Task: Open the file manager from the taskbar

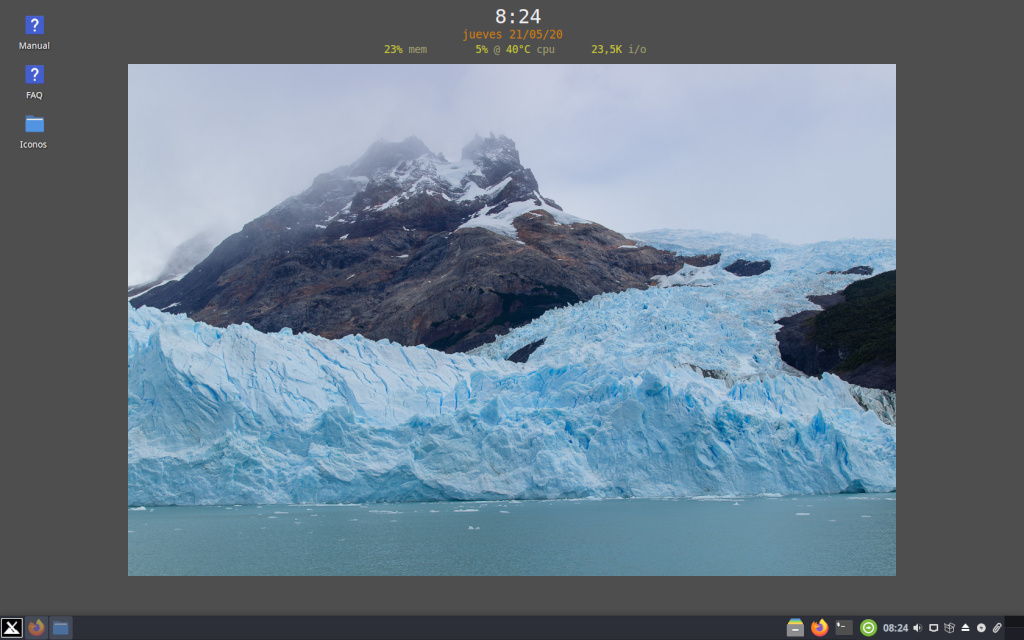Action: pyautogui.click(x=62, y=629)
